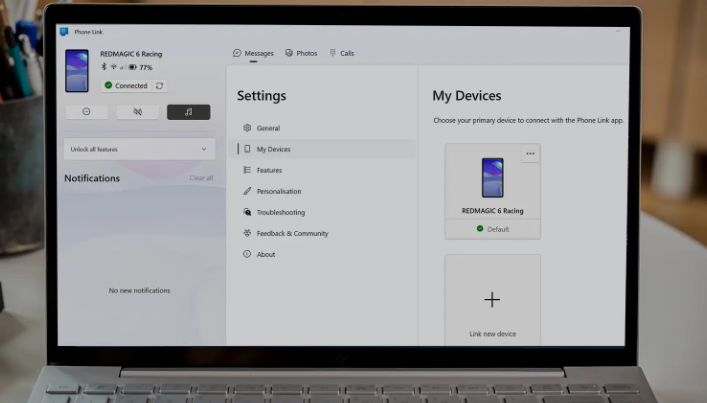Open Feedback & Community section
This screenshot has height=403, width=707.
pyautogui.click(x=322, y=234)
